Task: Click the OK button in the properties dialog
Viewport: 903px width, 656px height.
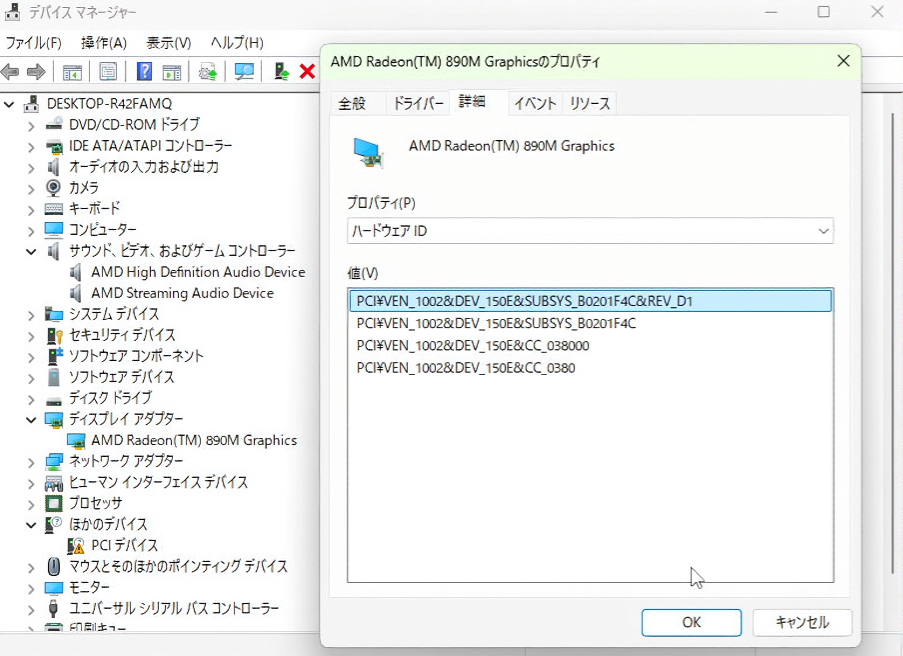Action: pyautogui.click(x=692, y=623)
